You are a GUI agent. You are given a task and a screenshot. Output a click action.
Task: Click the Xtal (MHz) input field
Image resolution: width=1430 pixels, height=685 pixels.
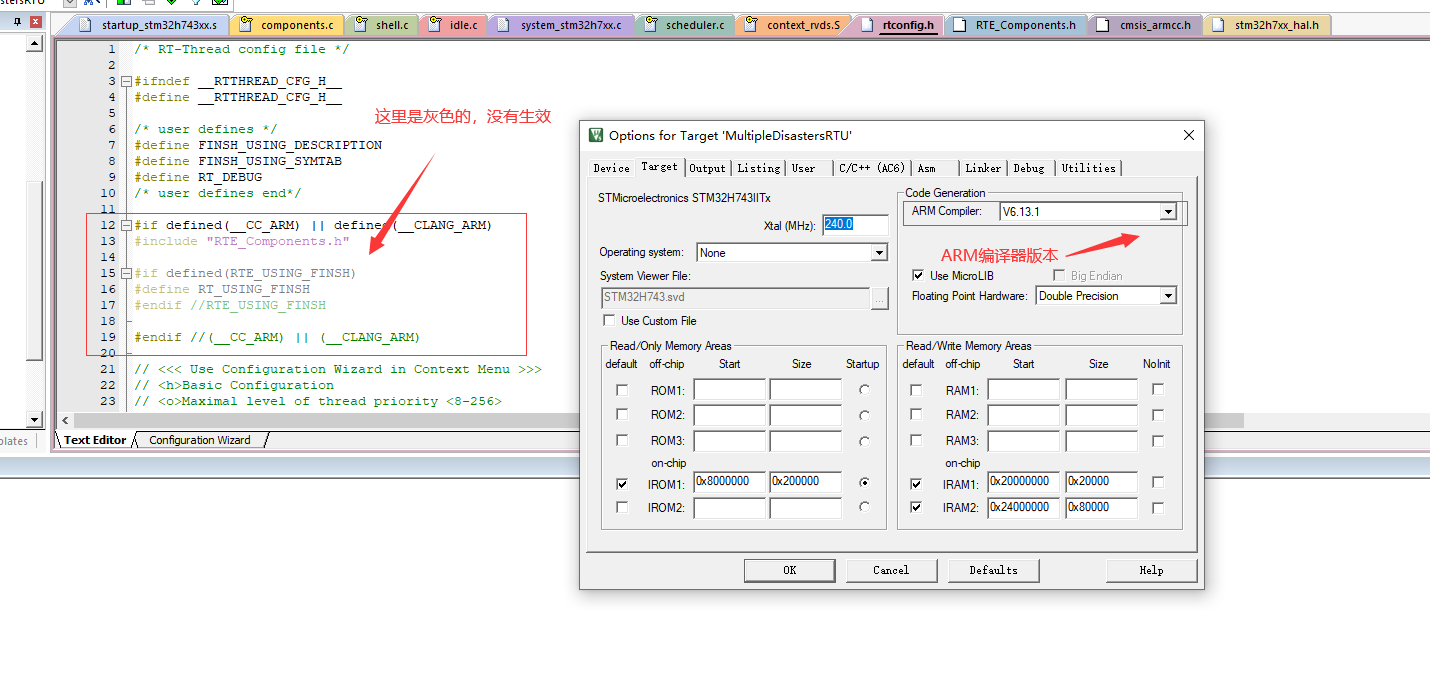point(855,225)
